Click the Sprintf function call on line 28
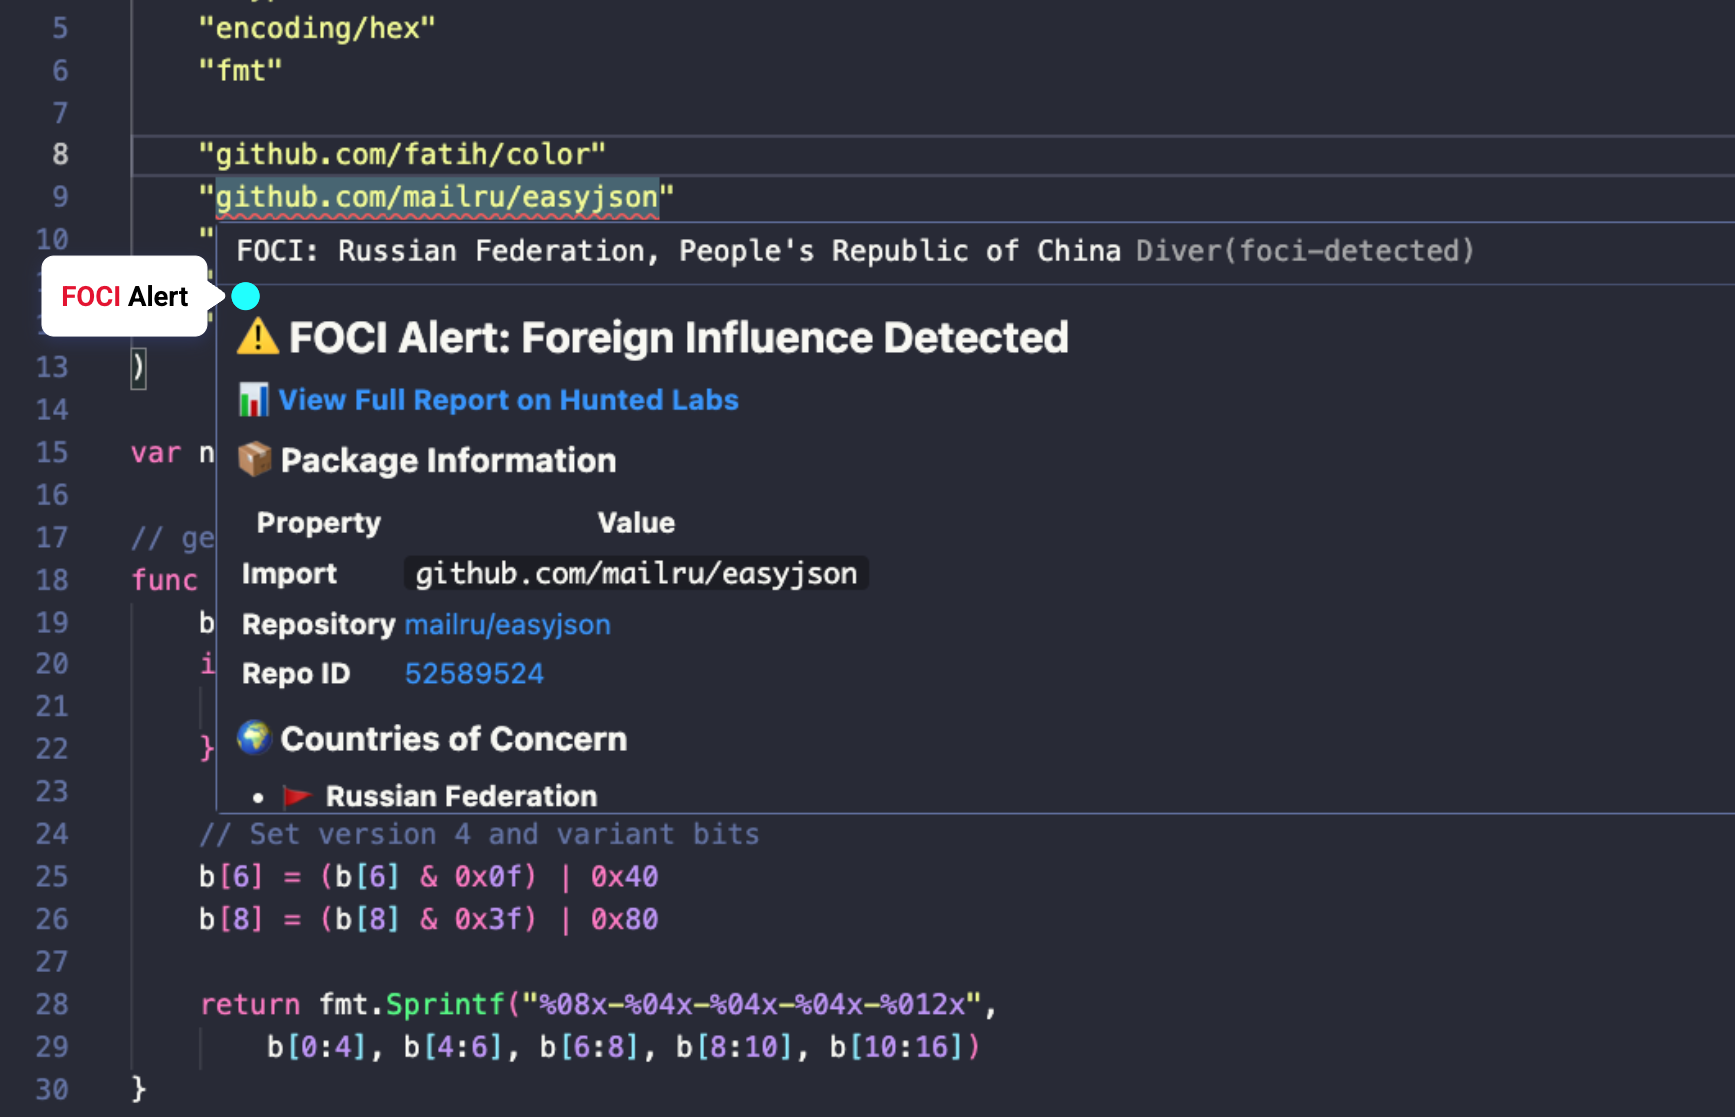Viewport: 1735px width, 1117px height. 445,1004
